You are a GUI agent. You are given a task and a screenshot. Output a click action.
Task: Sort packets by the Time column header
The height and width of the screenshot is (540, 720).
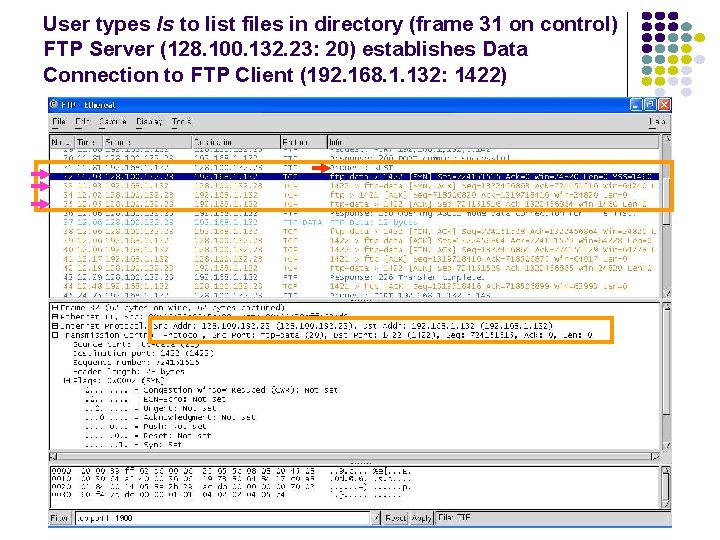89,142
